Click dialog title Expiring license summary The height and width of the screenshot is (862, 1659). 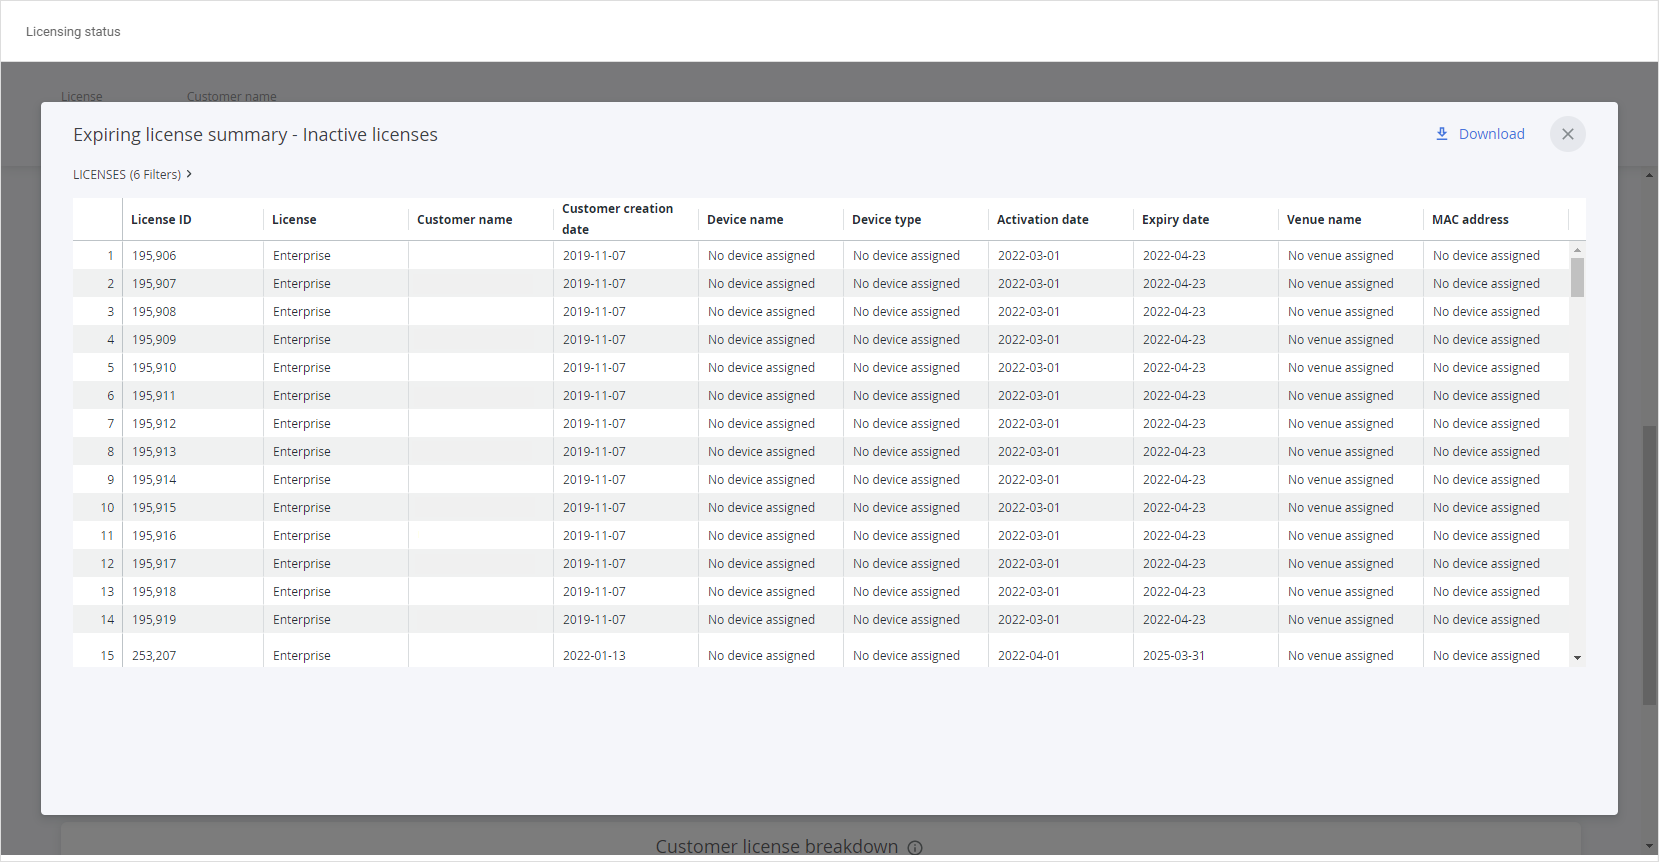(255, 135)
